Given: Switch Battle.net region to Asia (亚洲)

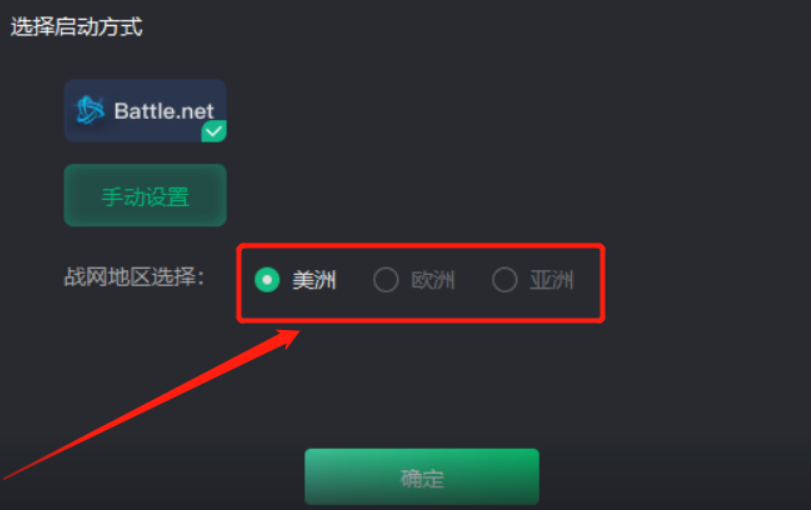Looking at the screenshot, I should (504, 280).
